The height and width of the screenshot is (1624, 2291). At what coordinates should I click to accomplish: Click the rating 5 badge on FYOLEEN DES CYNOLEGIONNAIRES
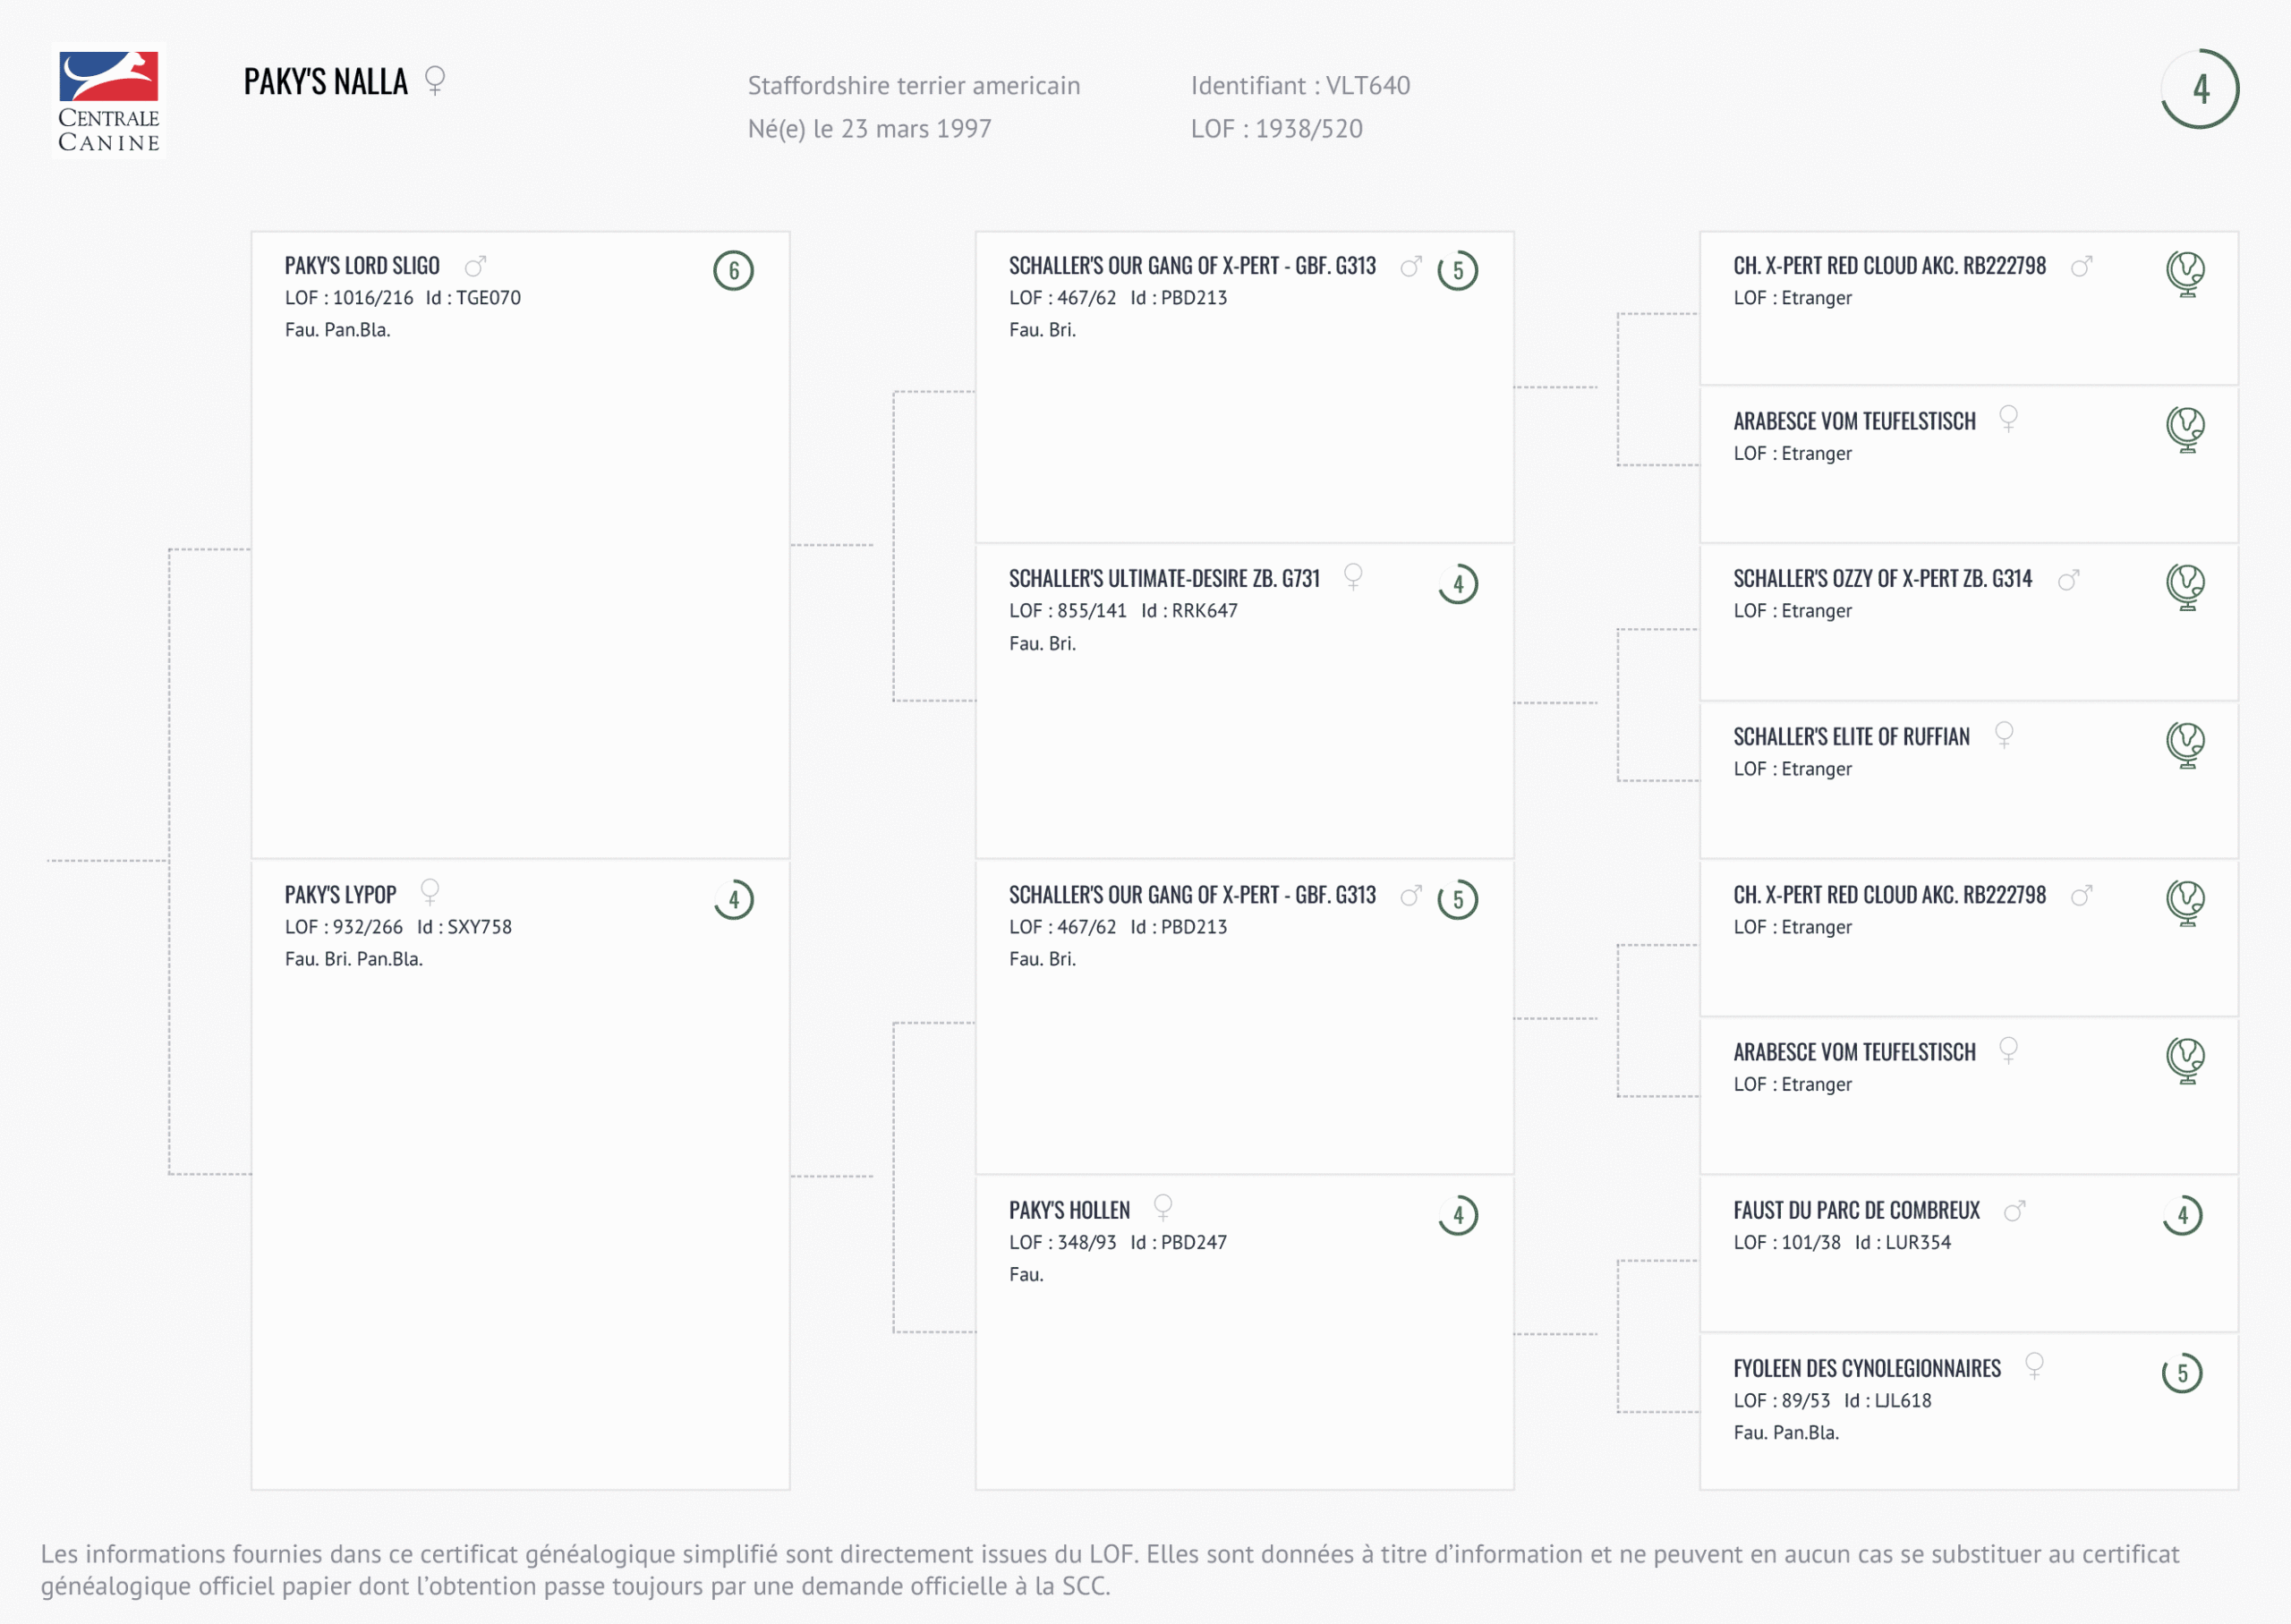[2182, 1373]
